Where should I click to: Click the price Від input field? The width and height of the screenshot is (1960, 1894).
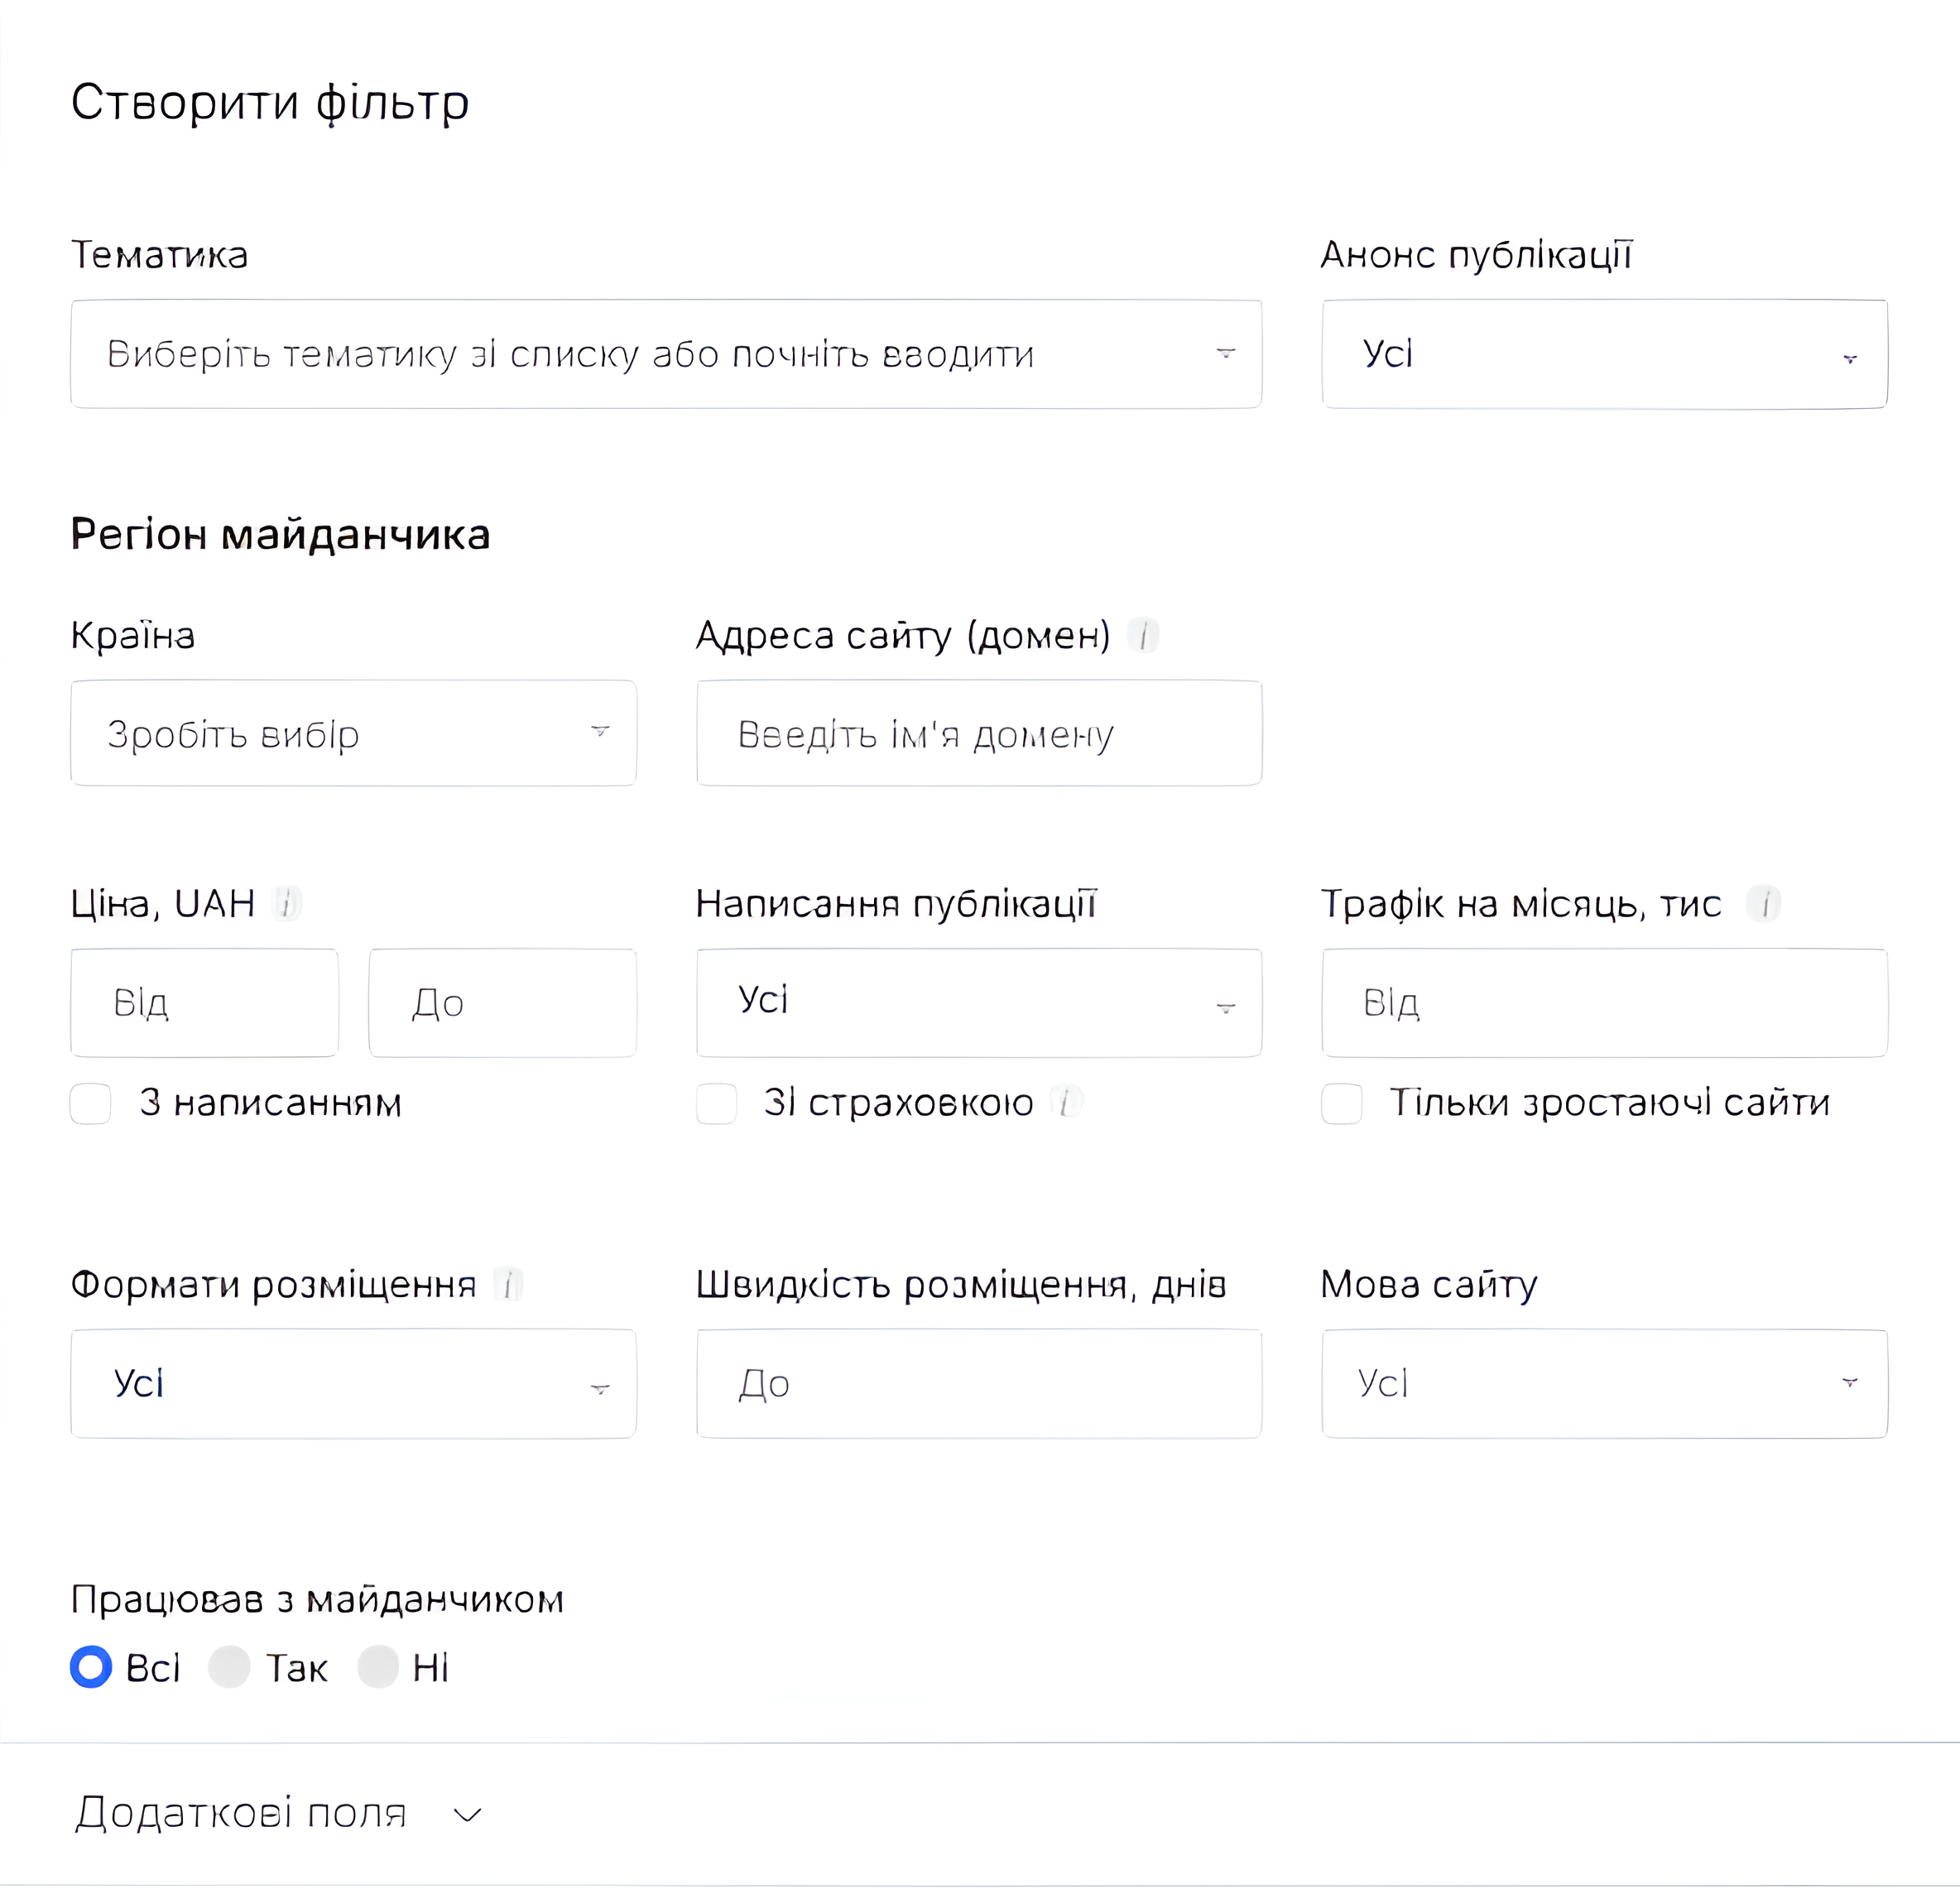(204, 1002)
